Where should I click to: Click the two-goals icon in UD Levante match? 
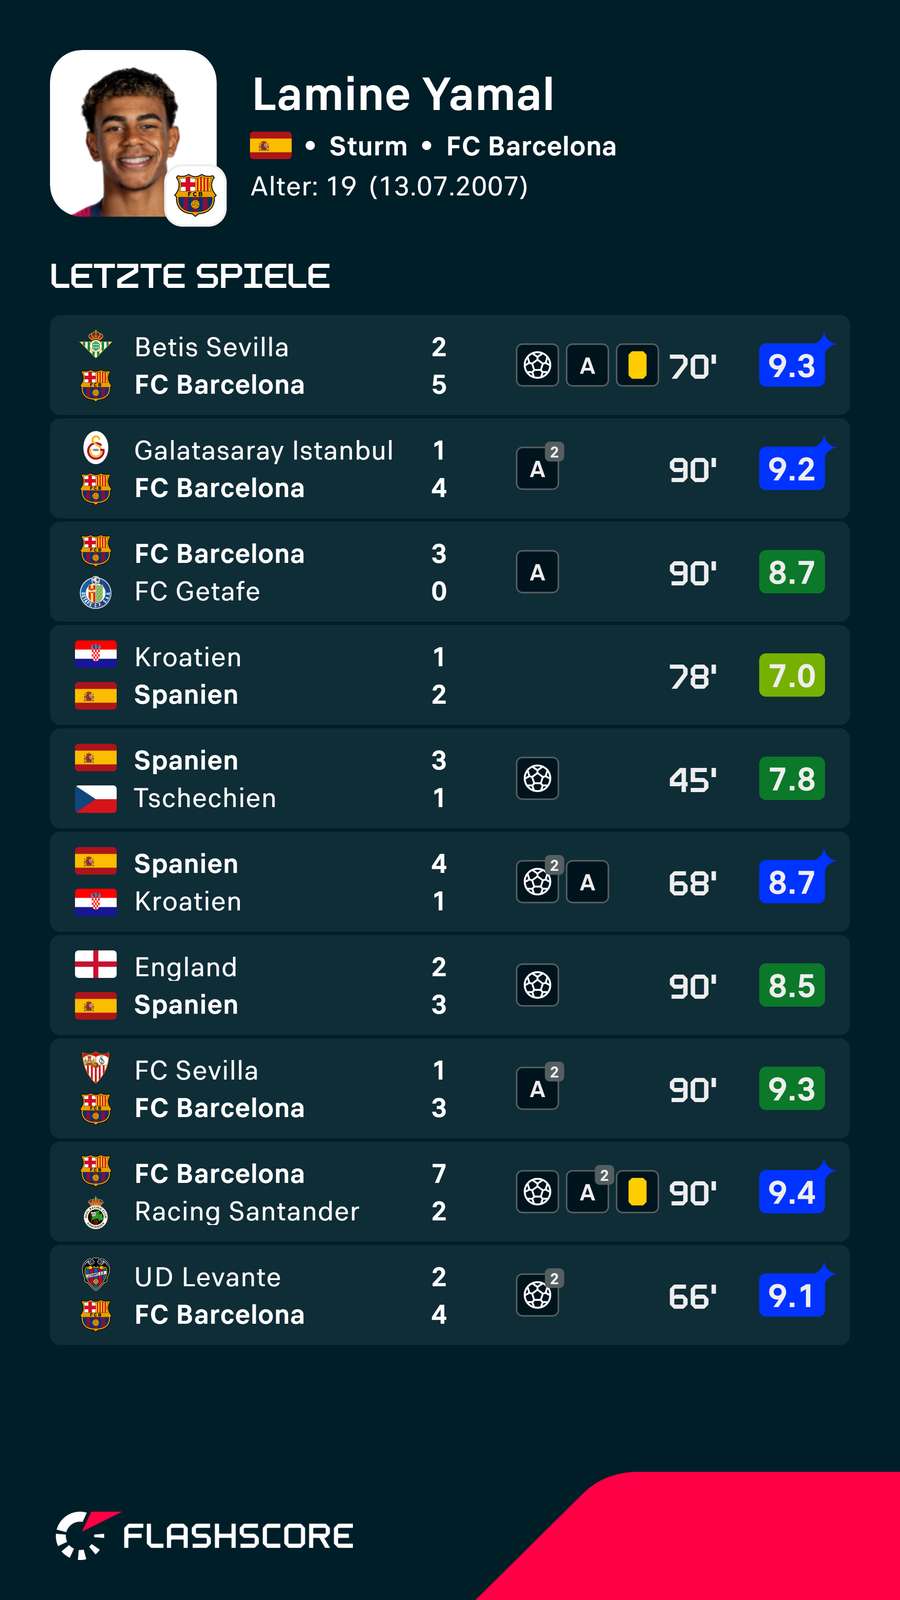tap(539, 1294)
